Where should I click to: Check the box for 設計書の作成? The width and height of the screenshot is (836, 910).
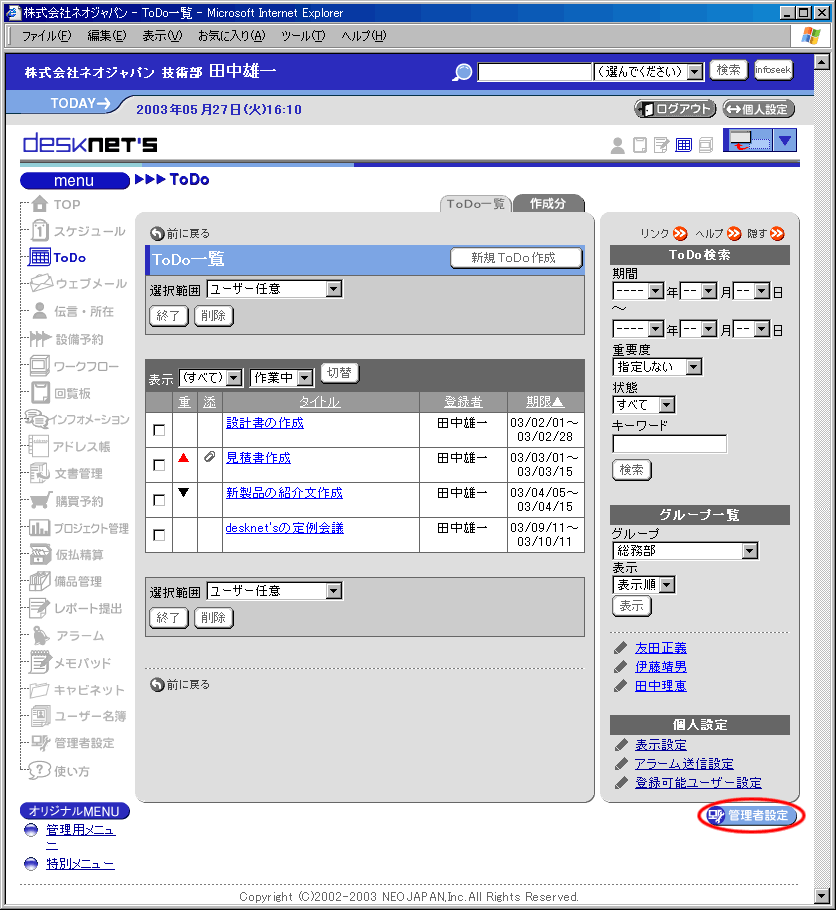[159, 430]
